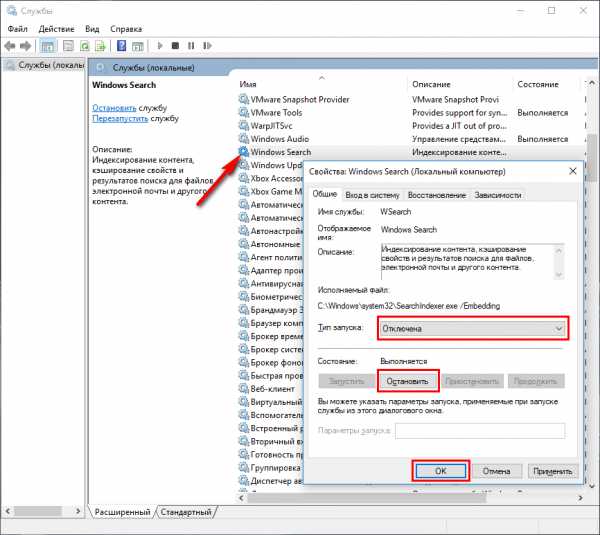Pause service using toolbar pause icon

pos(191,46)
